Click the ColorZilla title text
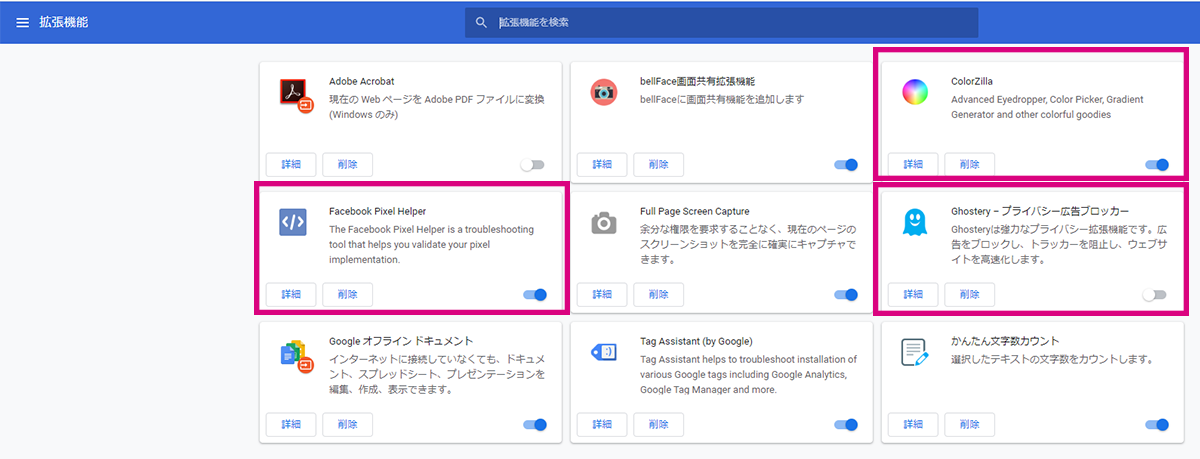 972,81
